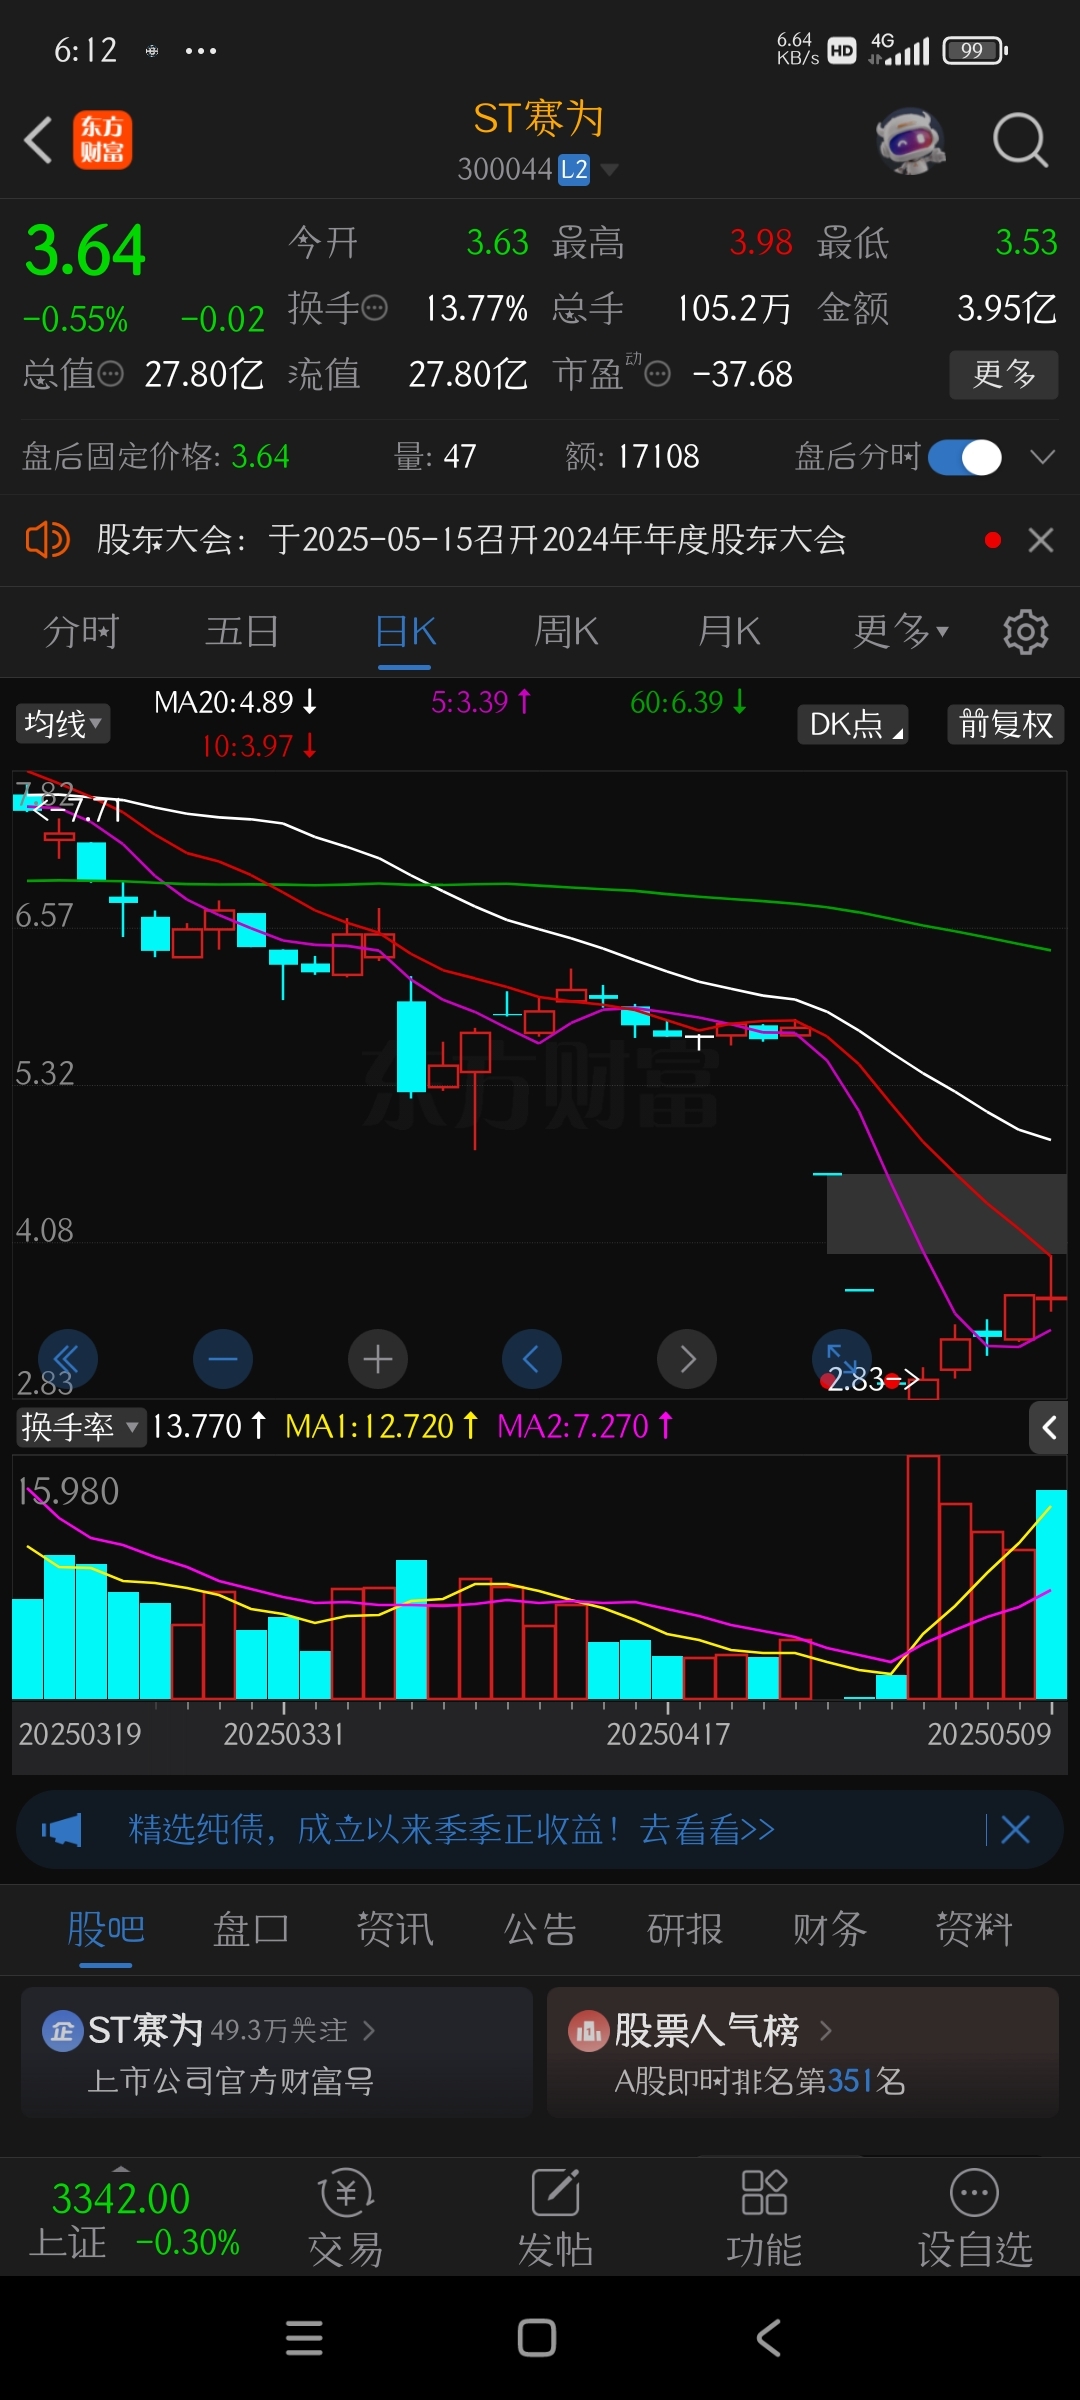The height and width of the screenshot is (2400, 1080).
Task: Click the 前复权 adjustment button
Action: coord(1005,724)
